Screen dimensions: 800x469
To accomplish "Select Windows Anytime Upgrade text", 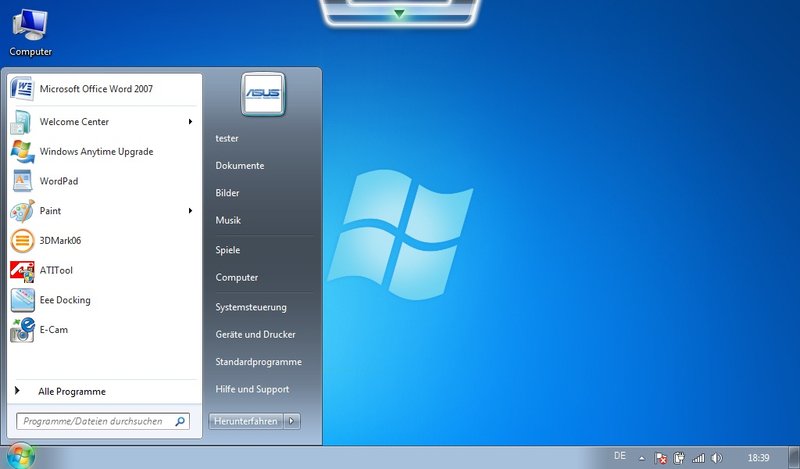I will [x=96, y=152].
